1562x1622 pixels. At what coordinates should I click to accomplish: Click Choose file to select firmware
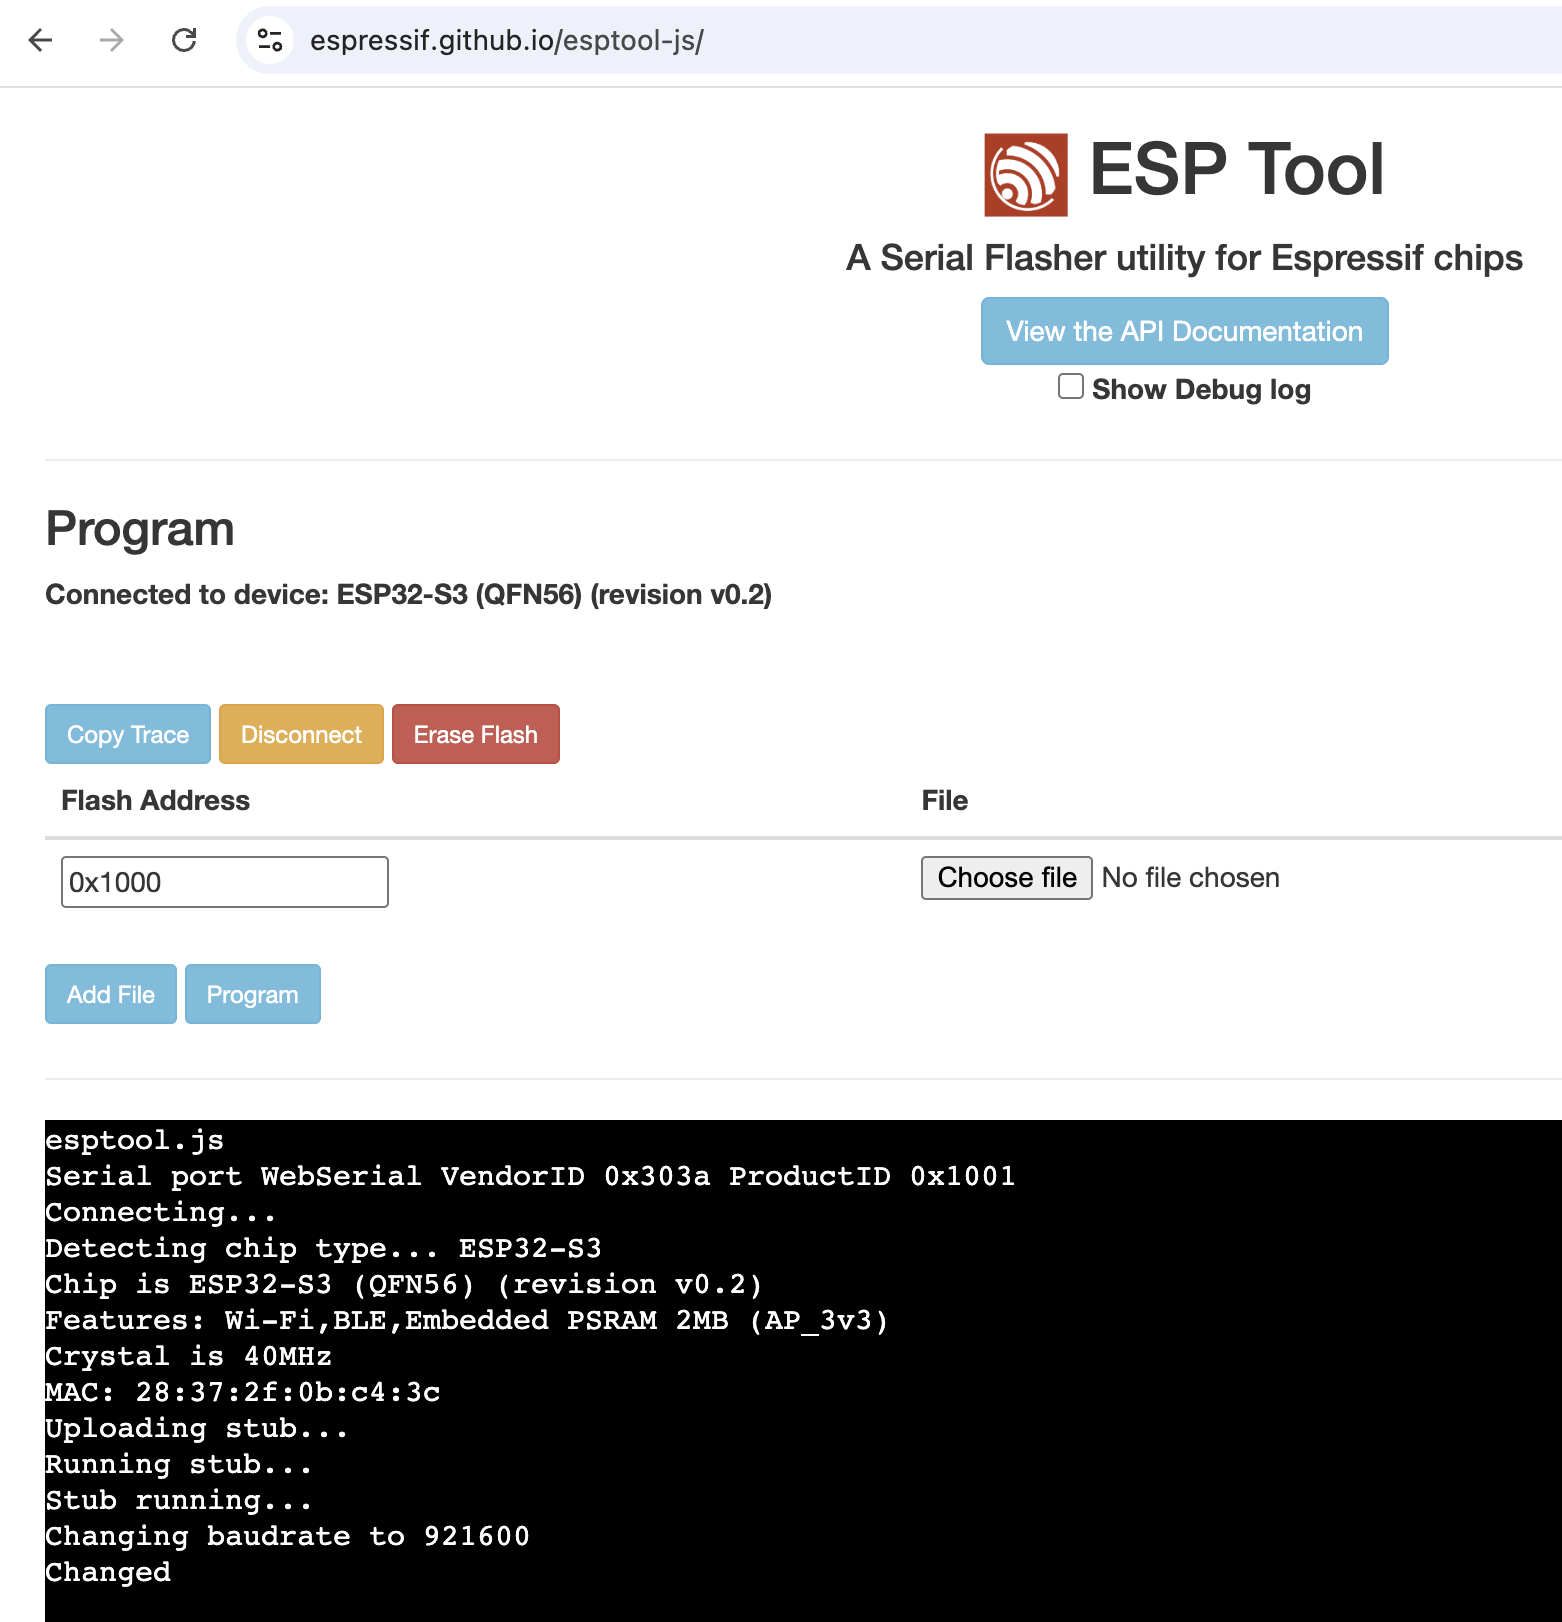coord(1007,878)
